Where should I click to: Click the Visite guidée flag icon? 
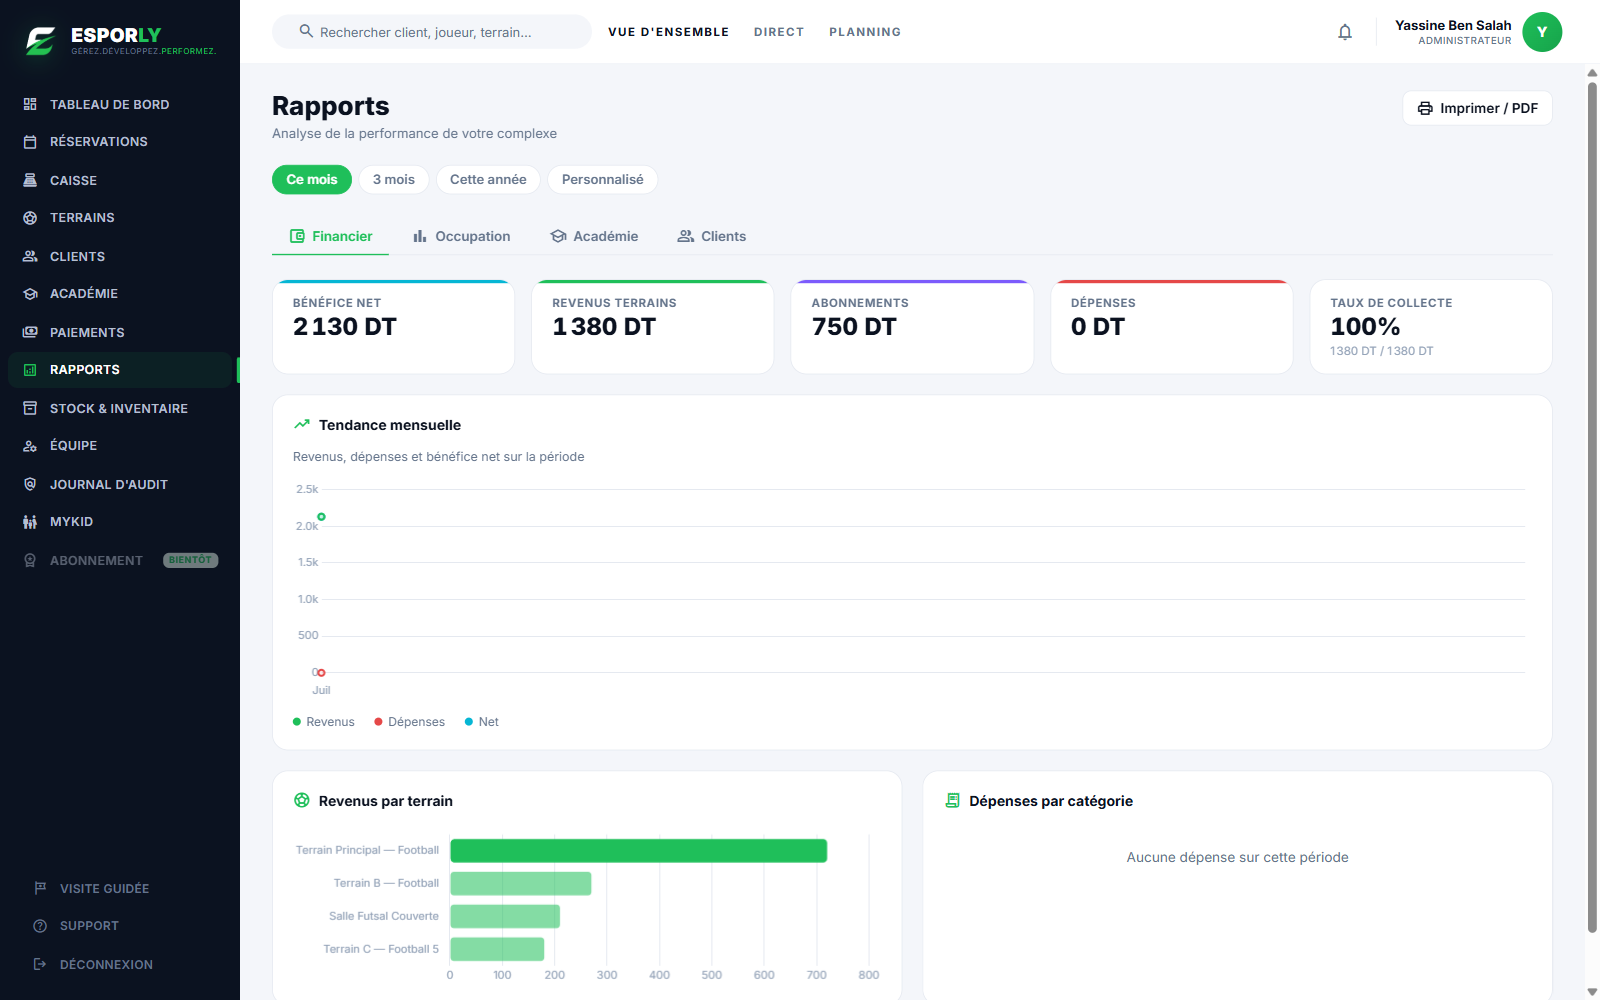(40, 888)
